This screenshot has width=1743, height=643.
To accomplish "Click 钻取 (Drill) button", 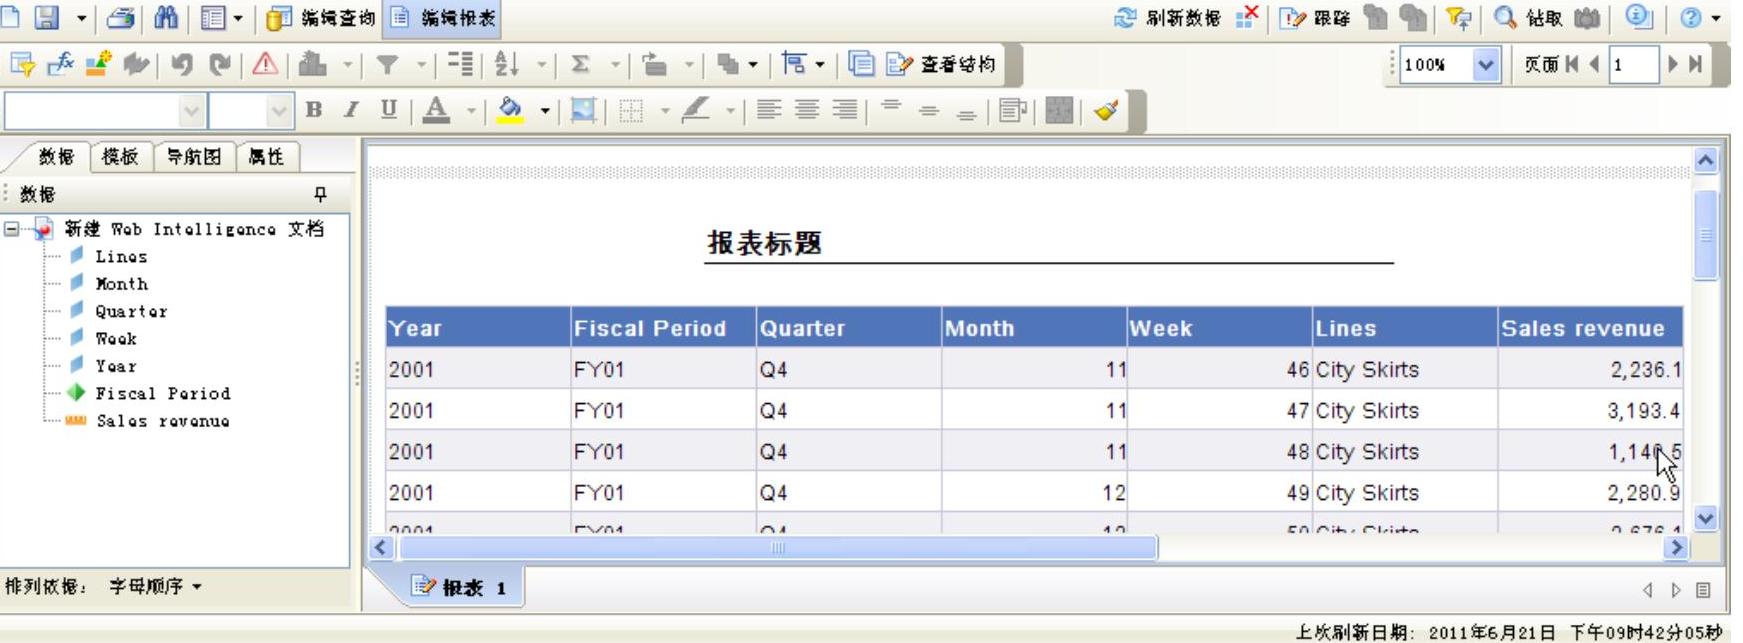I will tap(1528, 18).
